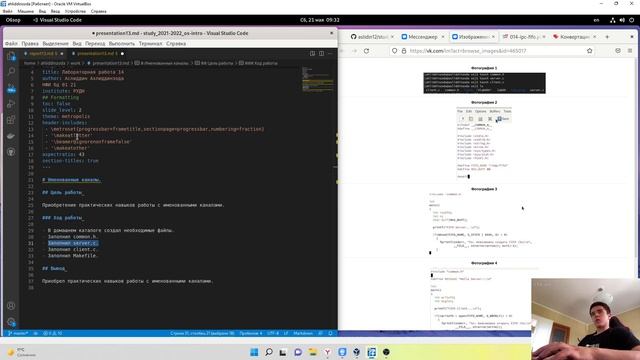Open OBS Studio on taskbar
Screen dimensions: 640x360
[386, 352]
